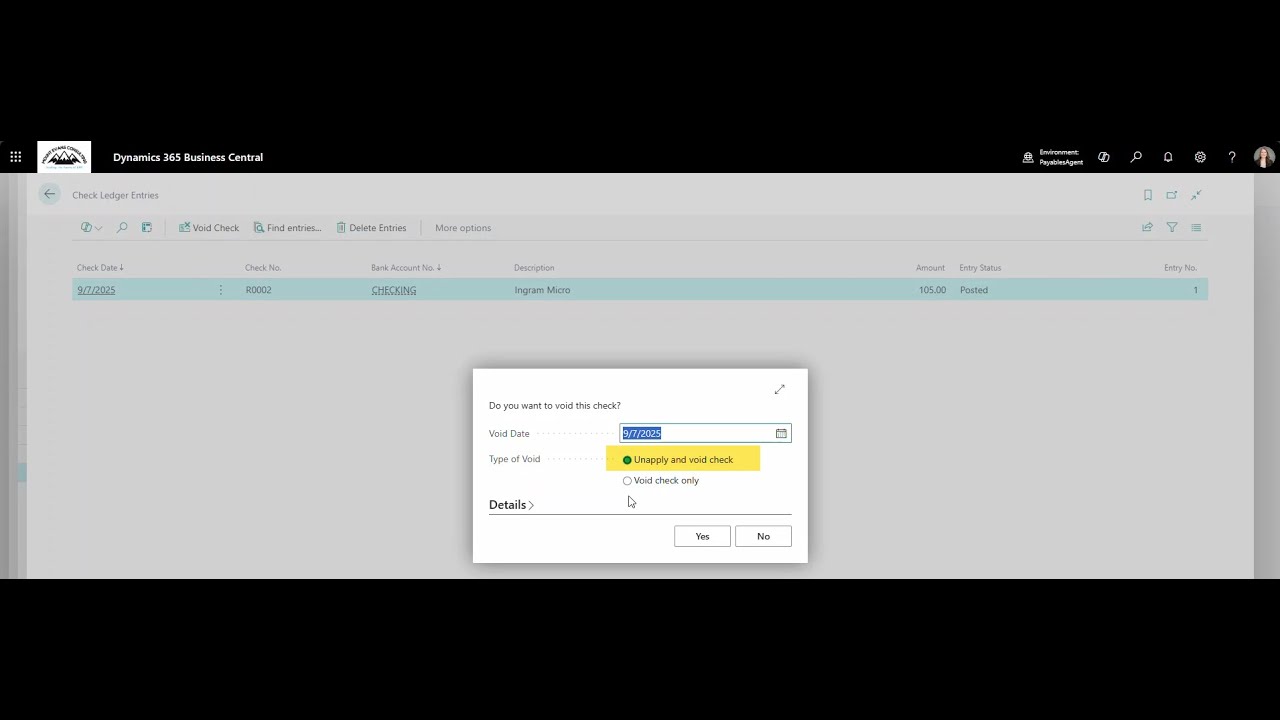Open the Void Date calendar picker

(x=781, y=433)
